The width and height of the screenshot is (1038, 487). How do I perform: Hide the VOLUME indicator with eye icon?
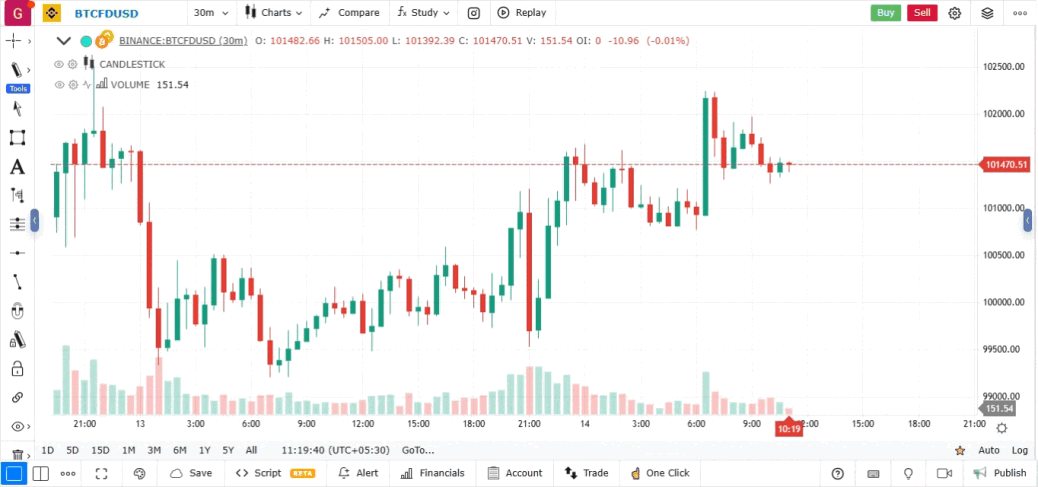pyautogui.click(x=59, y=85)
